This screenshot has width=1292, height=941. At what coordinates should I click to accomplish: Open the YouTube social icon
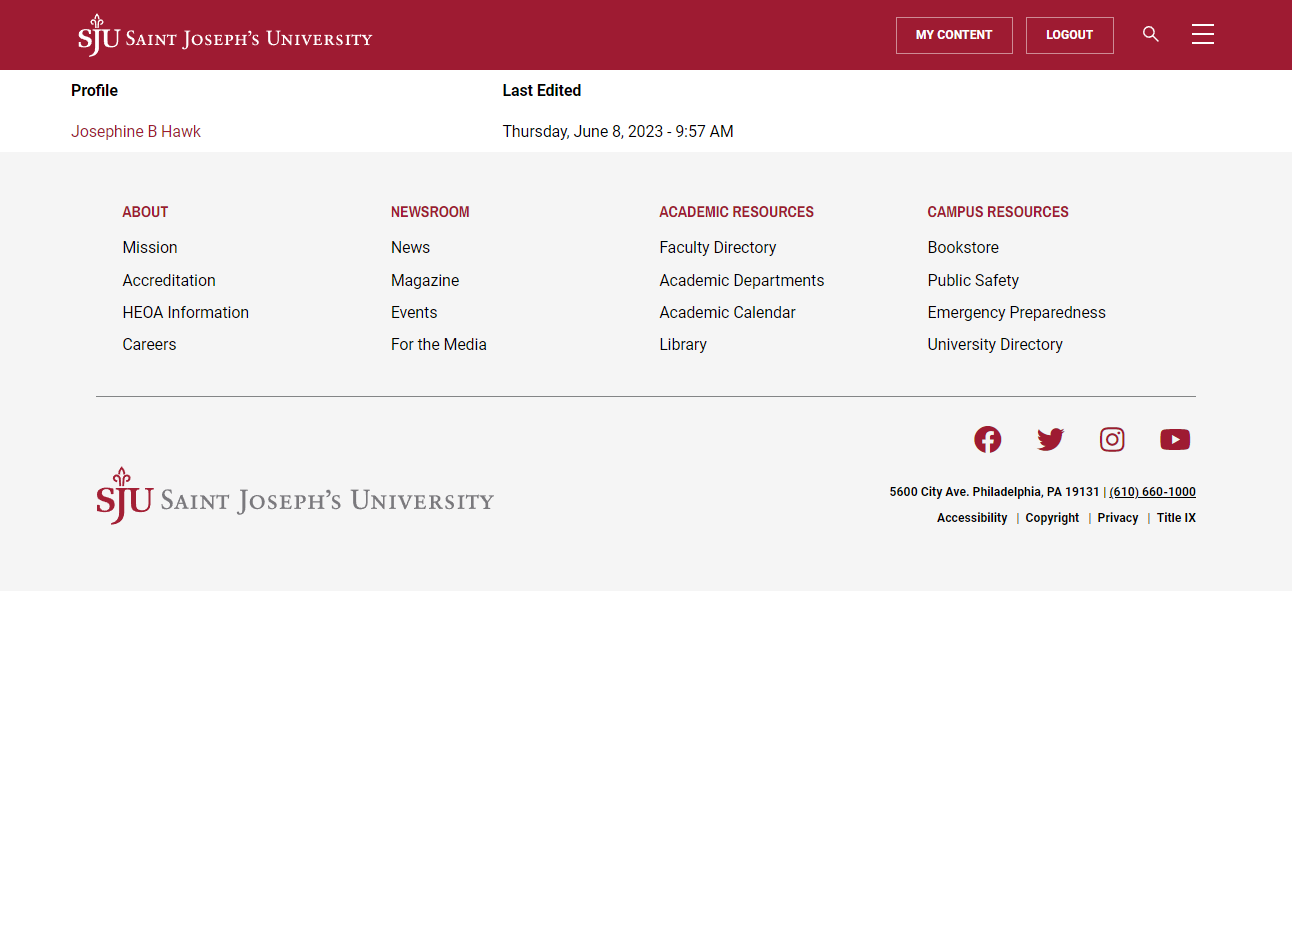click(x=1175, y=440)
